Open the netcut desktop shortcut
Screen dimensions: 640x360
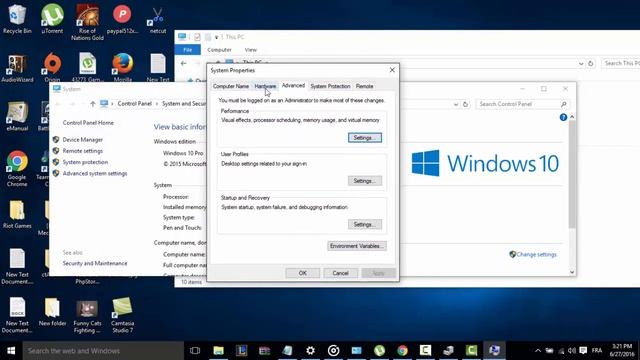click(158, 19)
